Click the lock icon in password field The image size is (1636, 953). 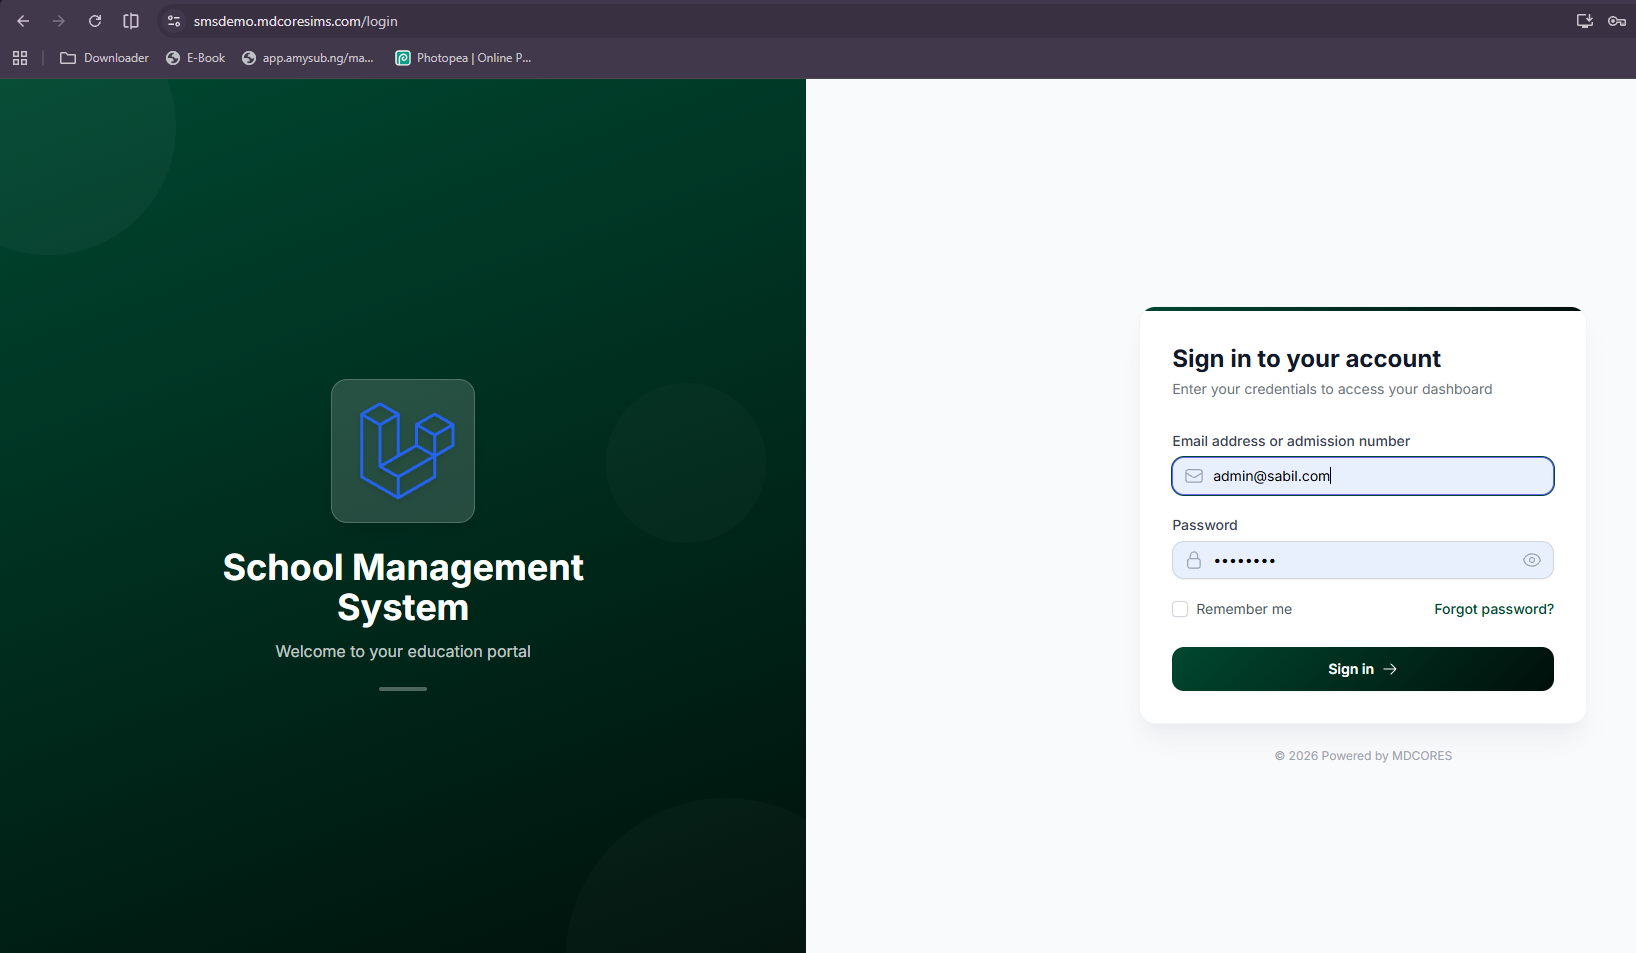(x=1194, y=560)
